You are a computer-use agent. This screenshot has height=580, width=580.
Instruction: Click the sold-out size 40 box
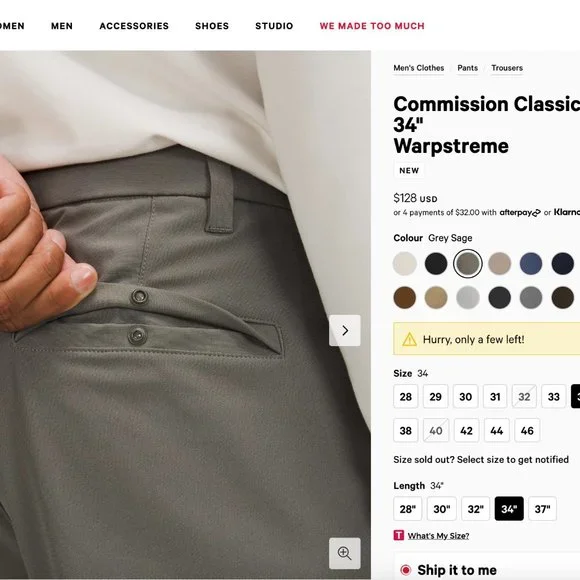(436, 431)
